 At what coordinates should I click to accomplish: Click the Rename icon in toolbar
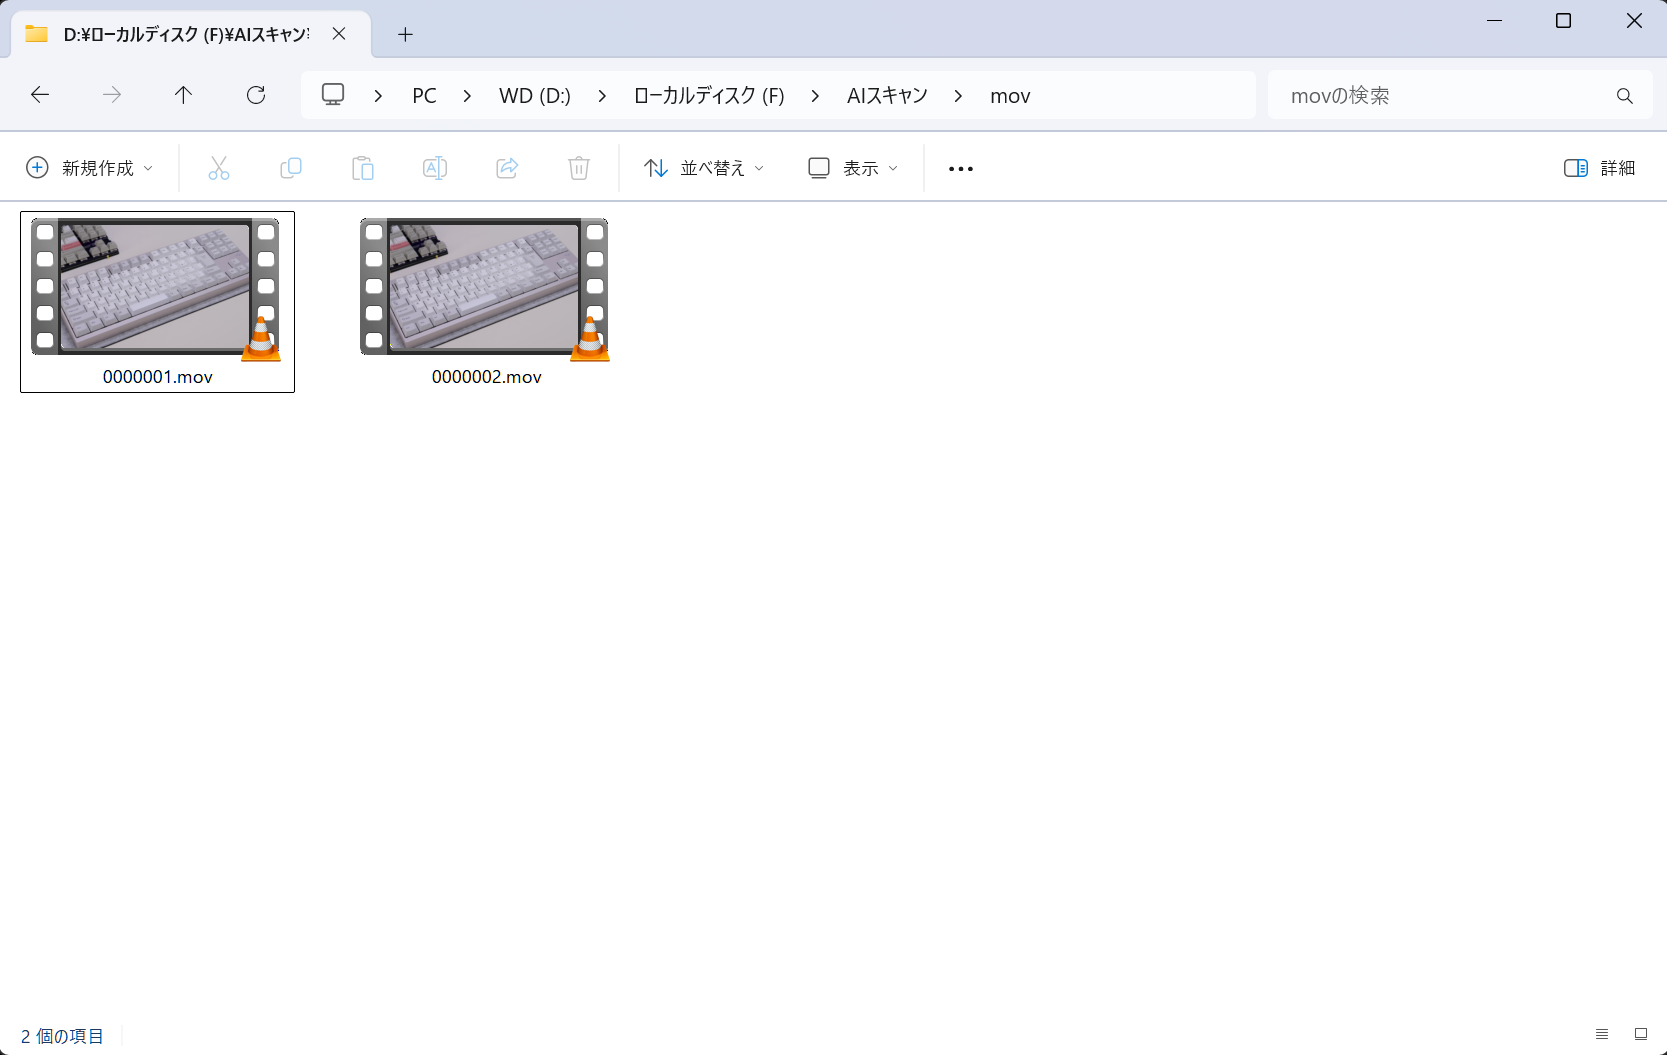435,168
